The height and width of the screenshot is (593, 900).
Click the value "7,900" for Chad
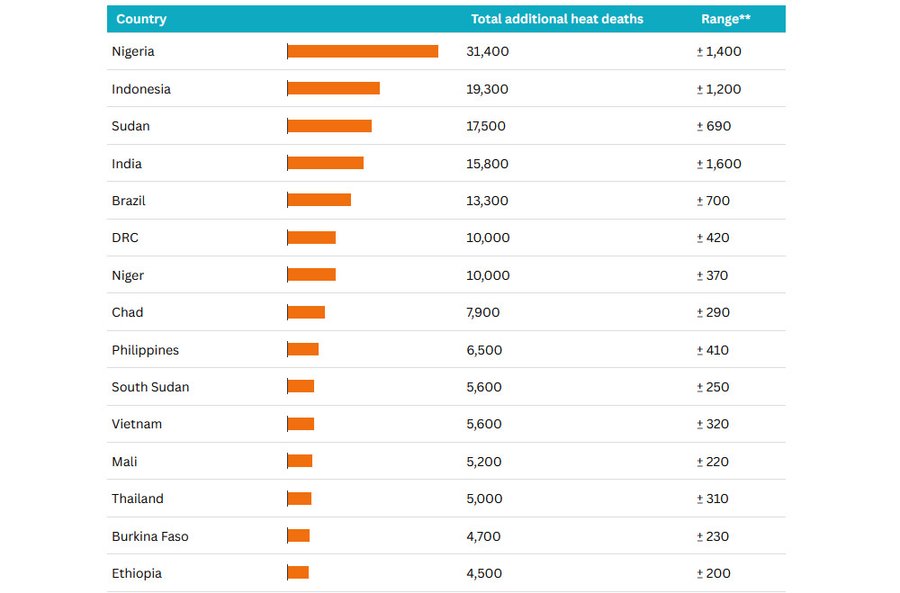[x=483, y=312]
